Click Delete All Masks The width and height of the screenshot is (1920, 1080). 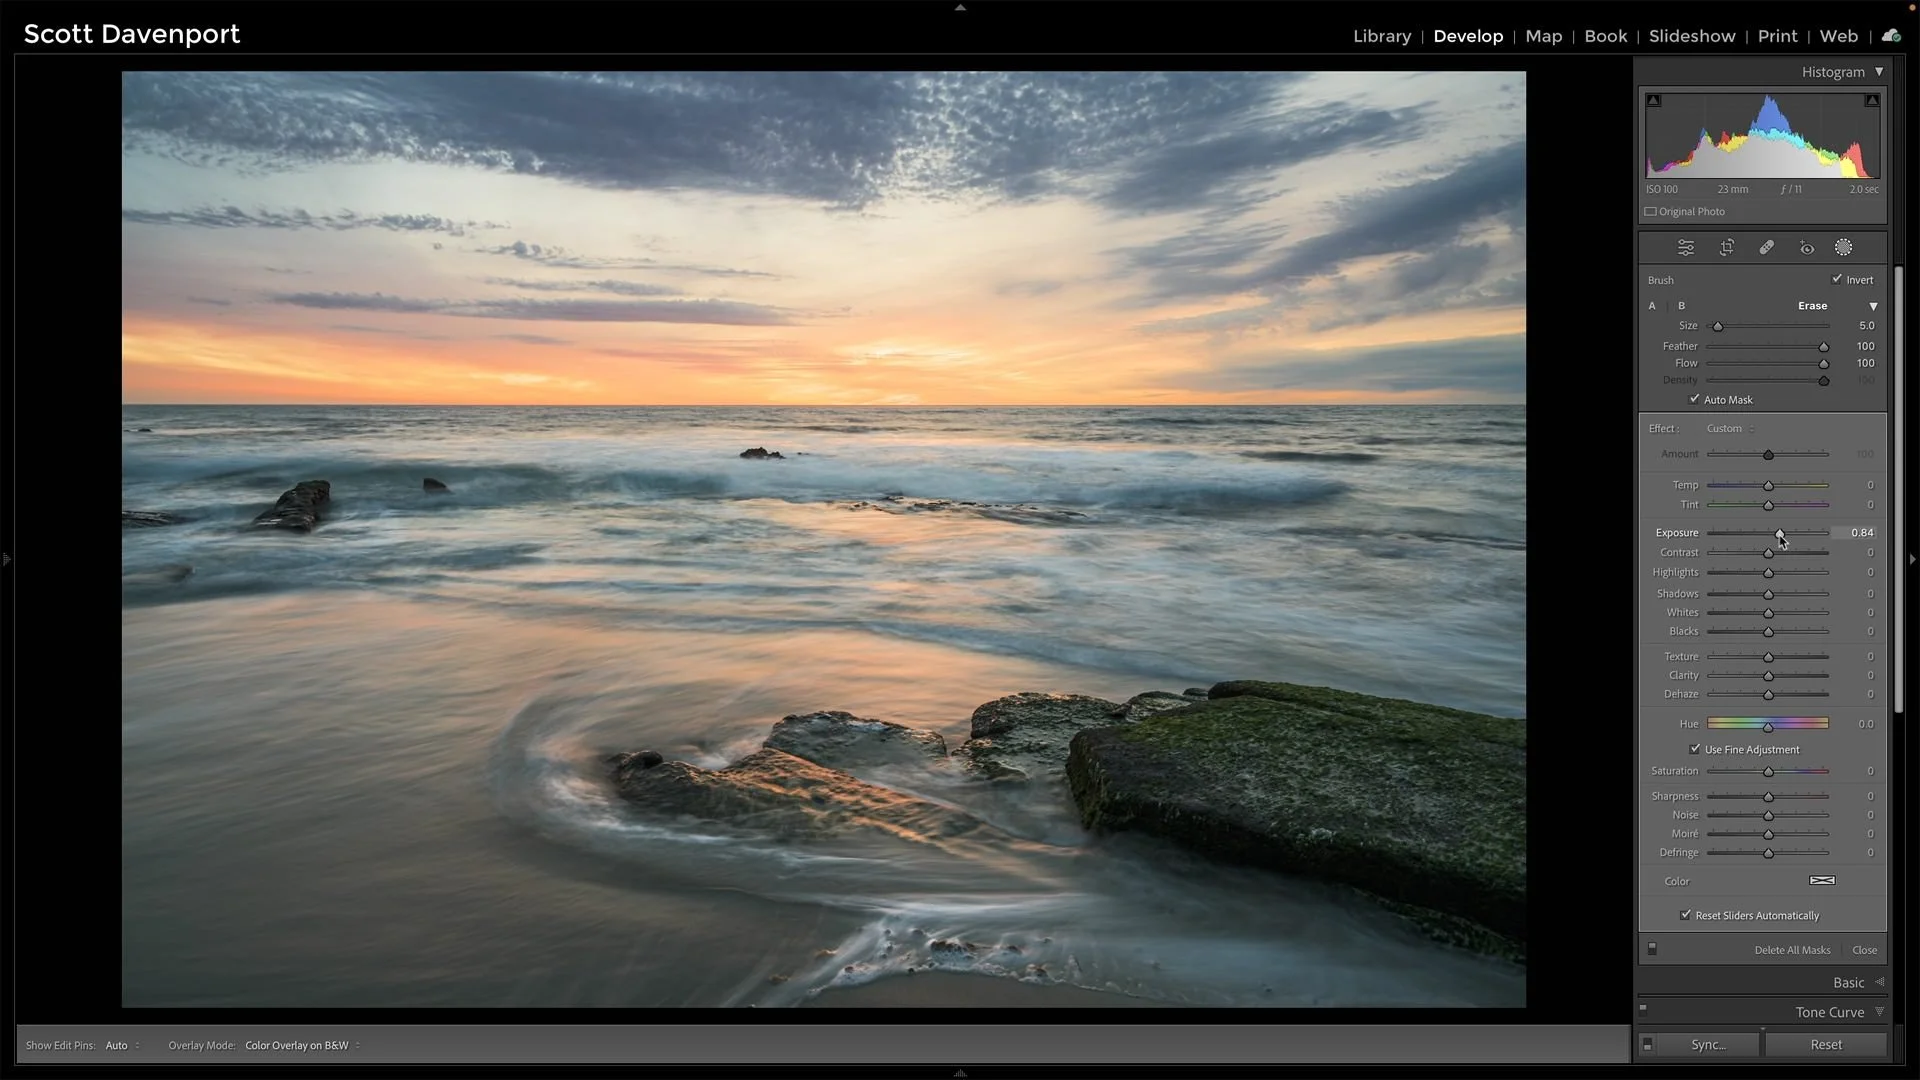1791,949
